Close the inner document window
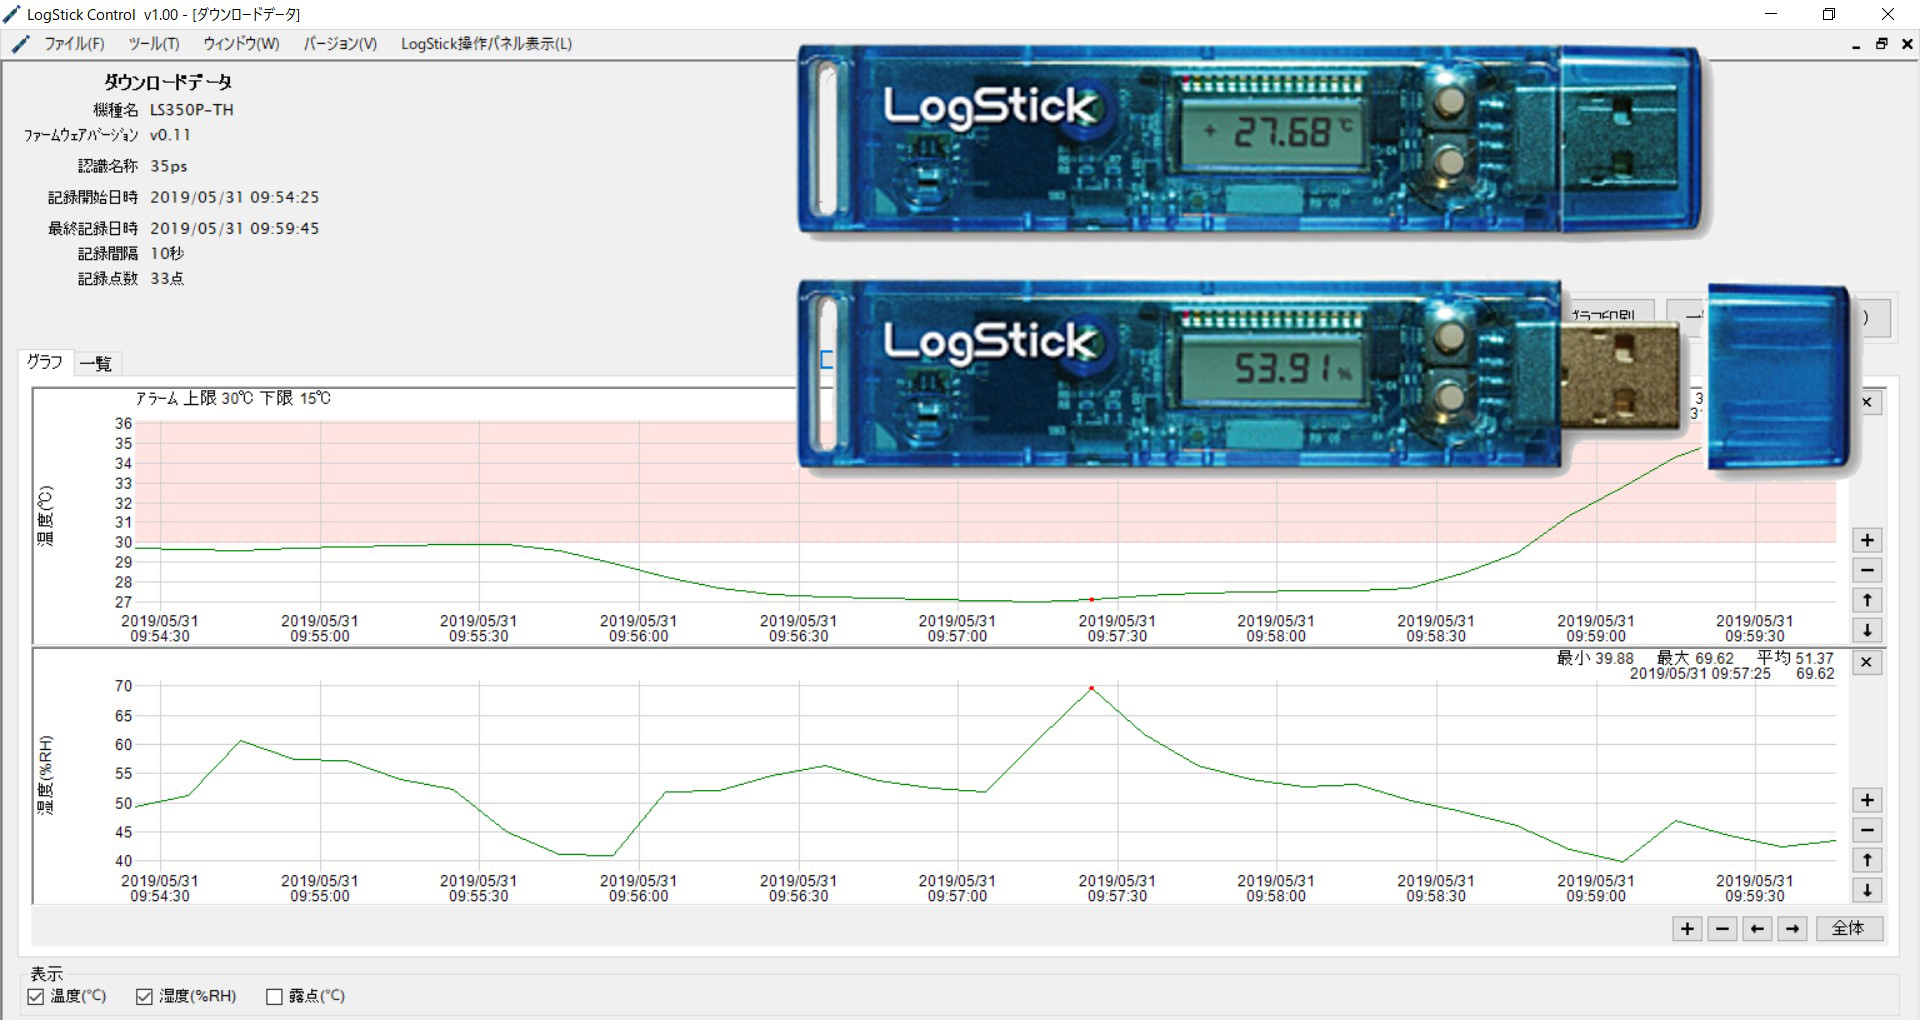 click(1906, 44)
